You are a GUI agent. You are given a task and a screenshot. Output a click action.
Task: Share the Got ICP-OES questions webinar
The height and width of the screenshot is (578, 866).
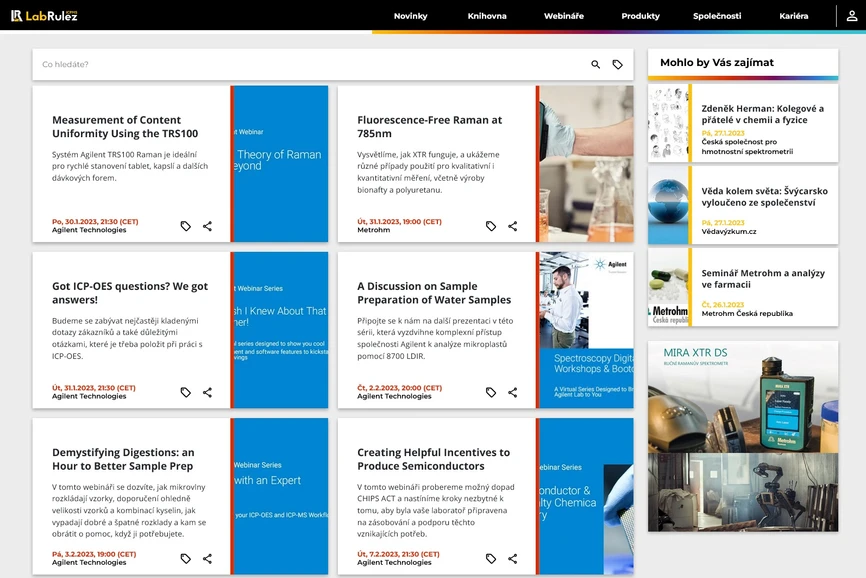207,392
